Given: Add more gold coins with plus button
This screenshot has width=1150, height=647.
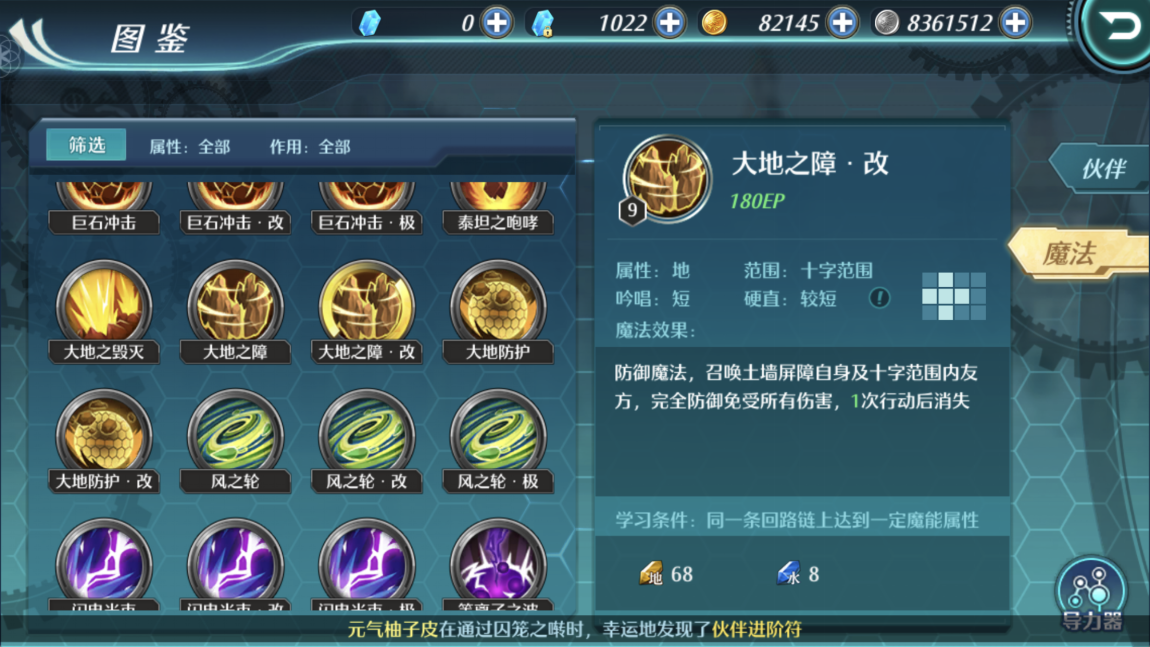Looking at the screenshot, I should (x=842, y=23).
